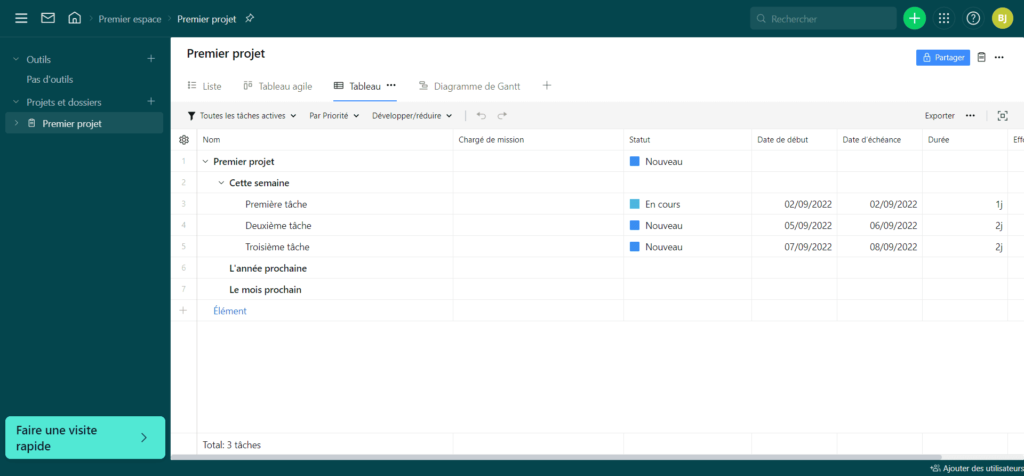Open the Par Priorité dropdown
This screenshot has height=476, width=1024.
tap(334, 116)
